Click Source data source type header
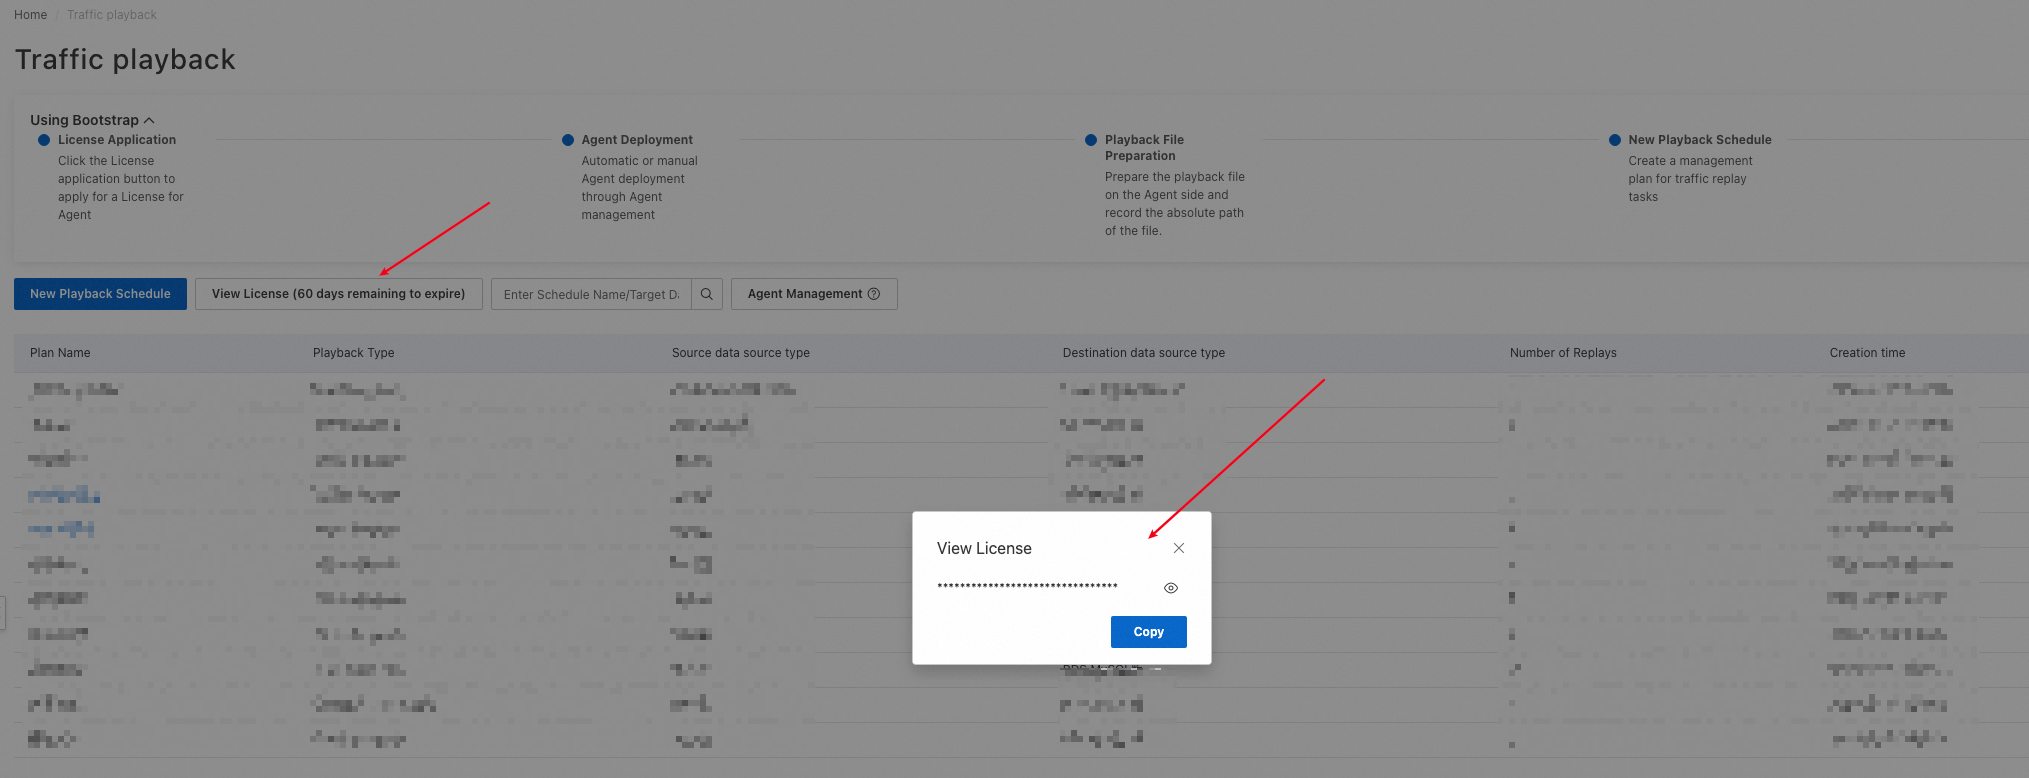 click(741, 353)
